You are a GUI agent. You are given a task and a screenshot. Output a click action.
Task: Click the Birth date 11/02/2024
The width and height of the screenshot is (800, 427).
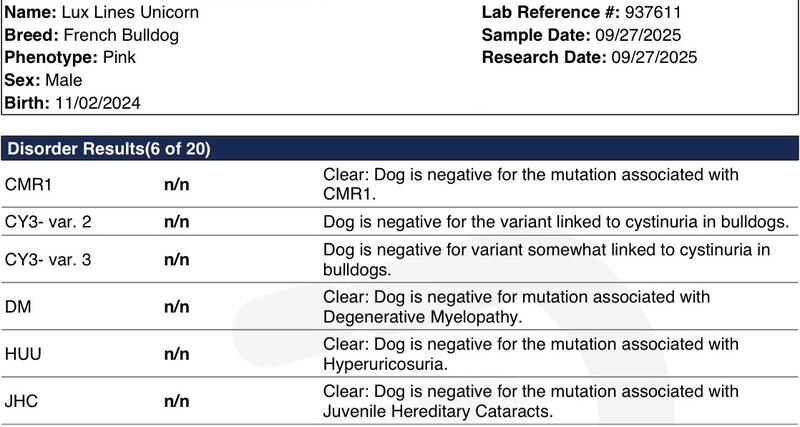click(97, 101)
